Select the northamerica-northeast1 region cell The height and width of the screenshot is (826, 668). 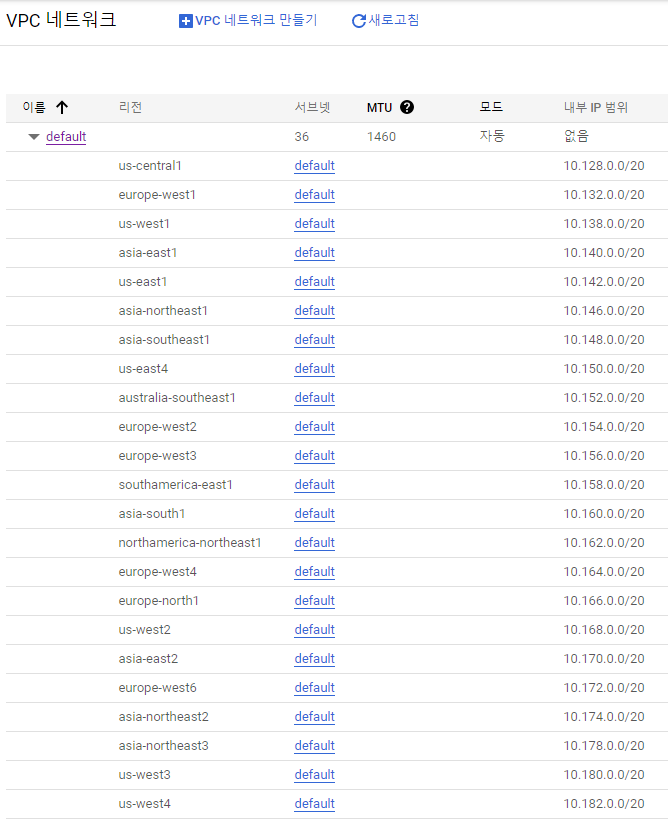point(190,542)
